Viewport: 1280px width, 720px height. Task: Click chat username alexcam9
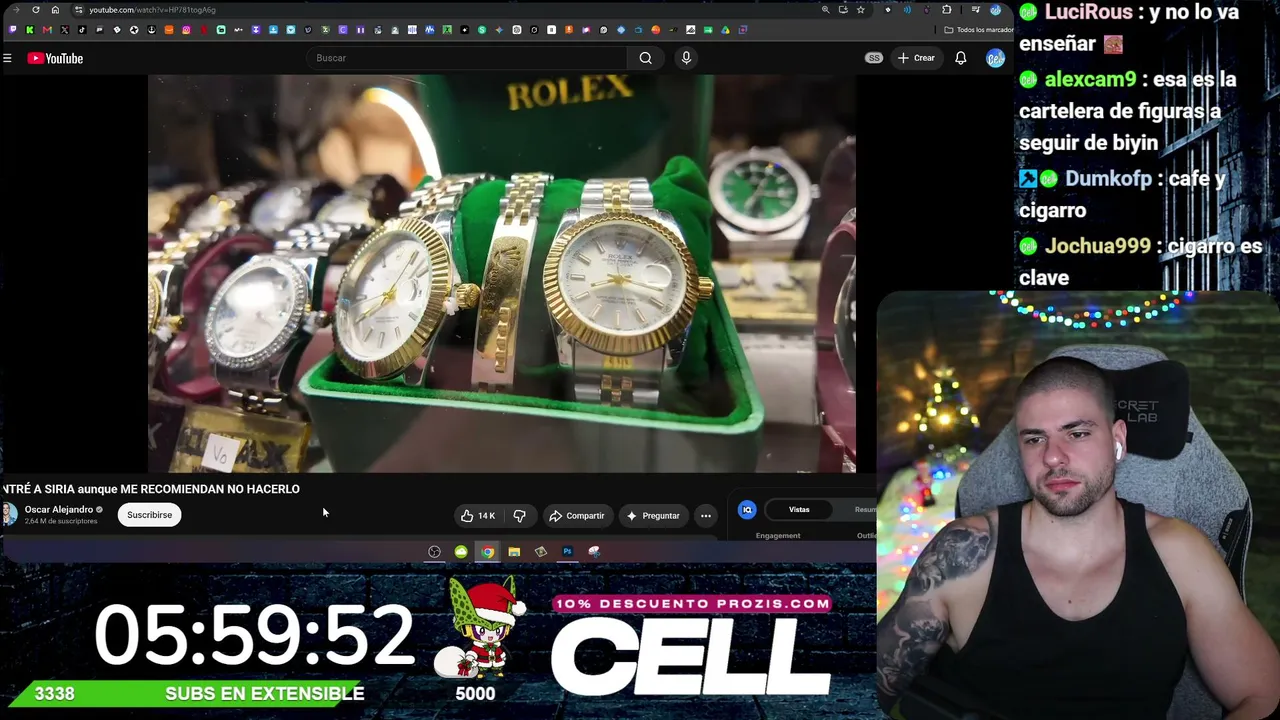click(1090, 80)
